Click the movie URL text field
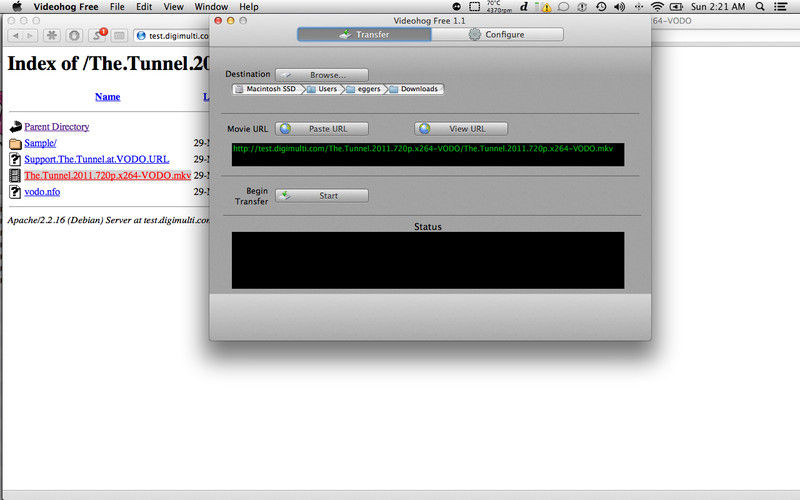The width and height of the screenshot is (800, 500). point(427,154)
